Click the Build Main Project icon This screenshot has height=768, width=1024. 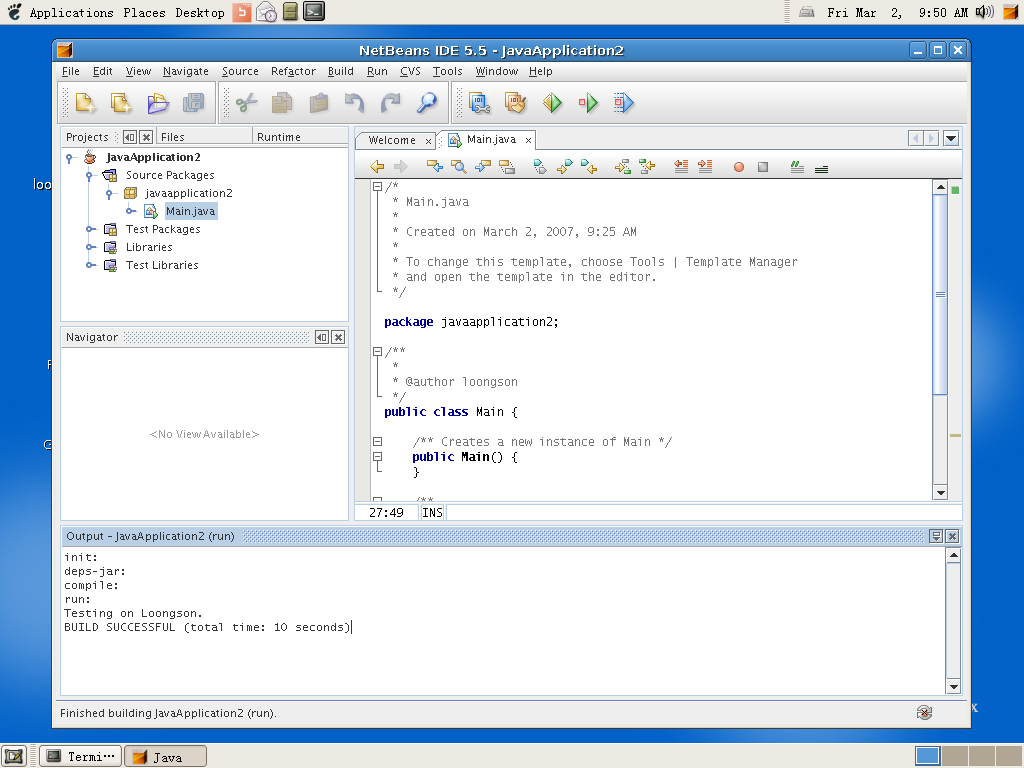[479, 102]
